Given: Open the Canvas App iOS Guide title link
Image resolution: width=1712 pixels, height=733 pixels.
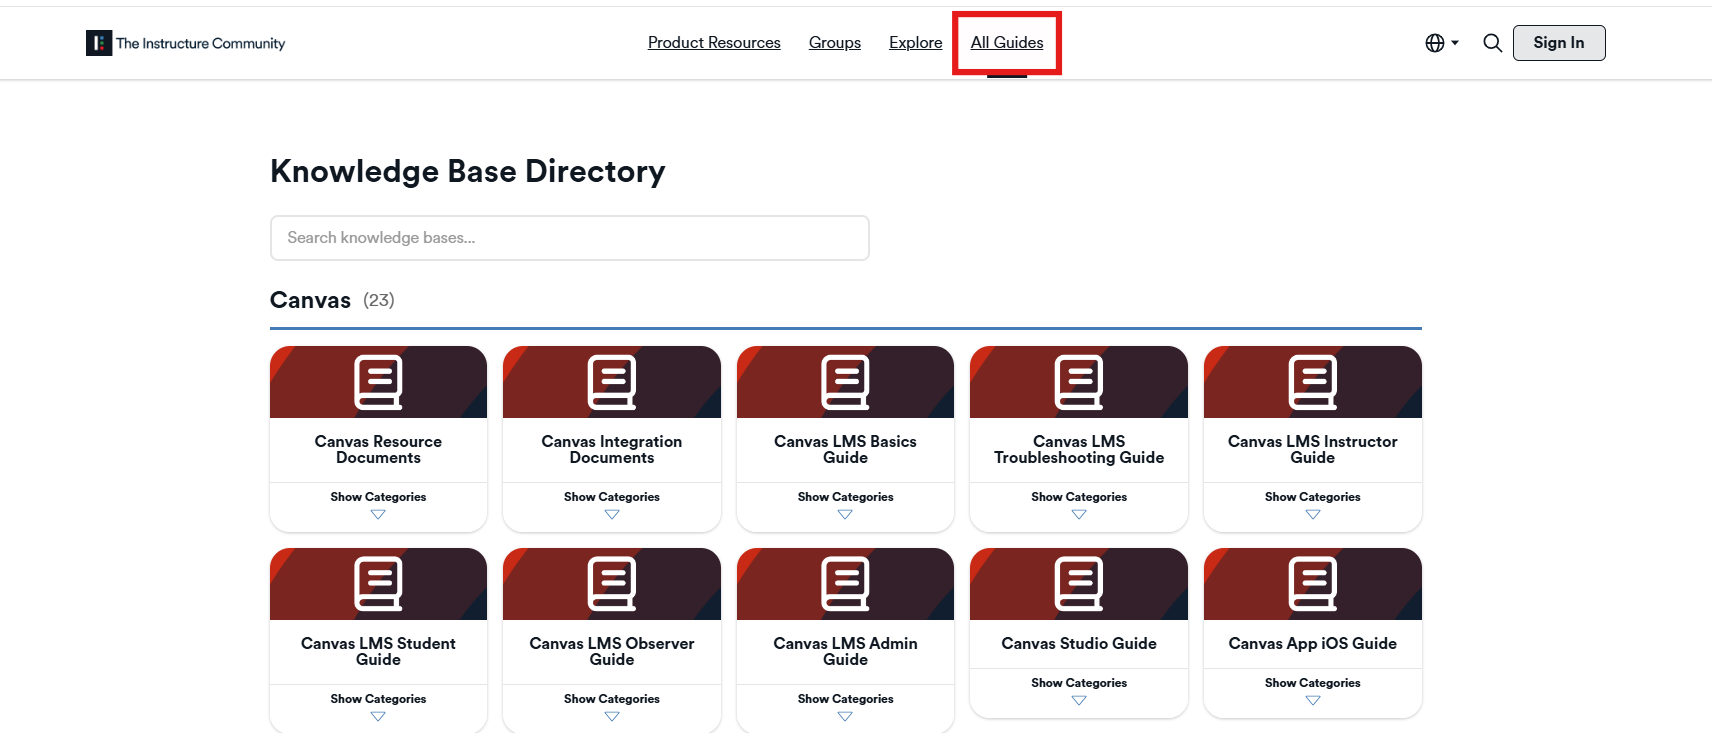Looking at the screenshot, I should (1313, 644).
